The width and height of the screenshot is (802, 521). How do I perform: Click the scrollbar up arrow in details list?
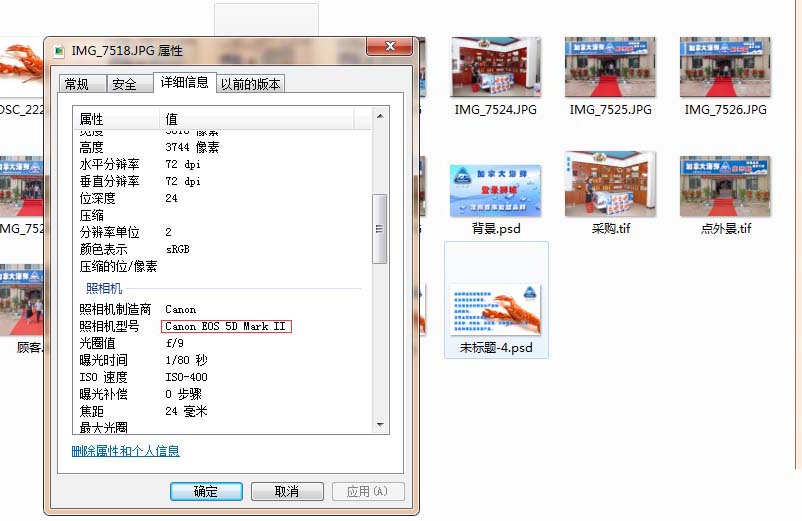380,116
